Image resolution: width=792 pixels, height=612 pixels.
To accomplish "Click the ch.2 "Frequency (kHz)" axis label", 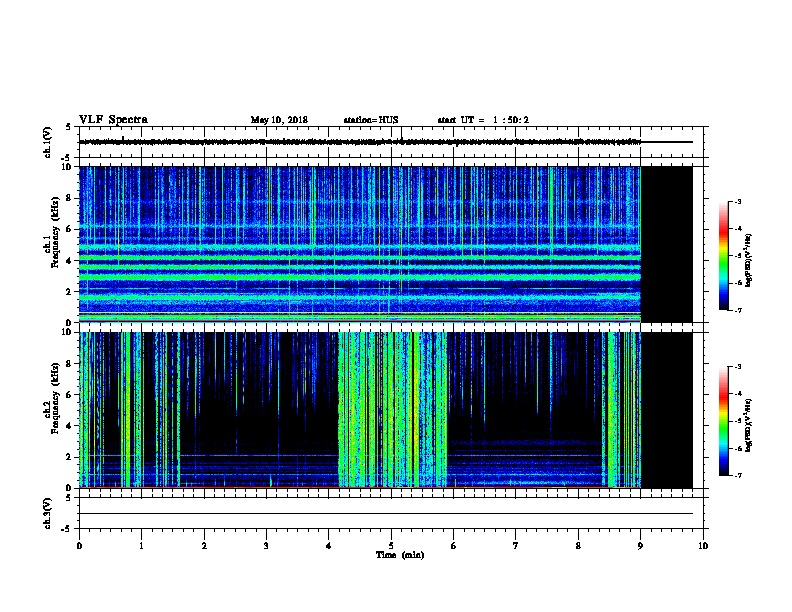I will coord(55,398).
